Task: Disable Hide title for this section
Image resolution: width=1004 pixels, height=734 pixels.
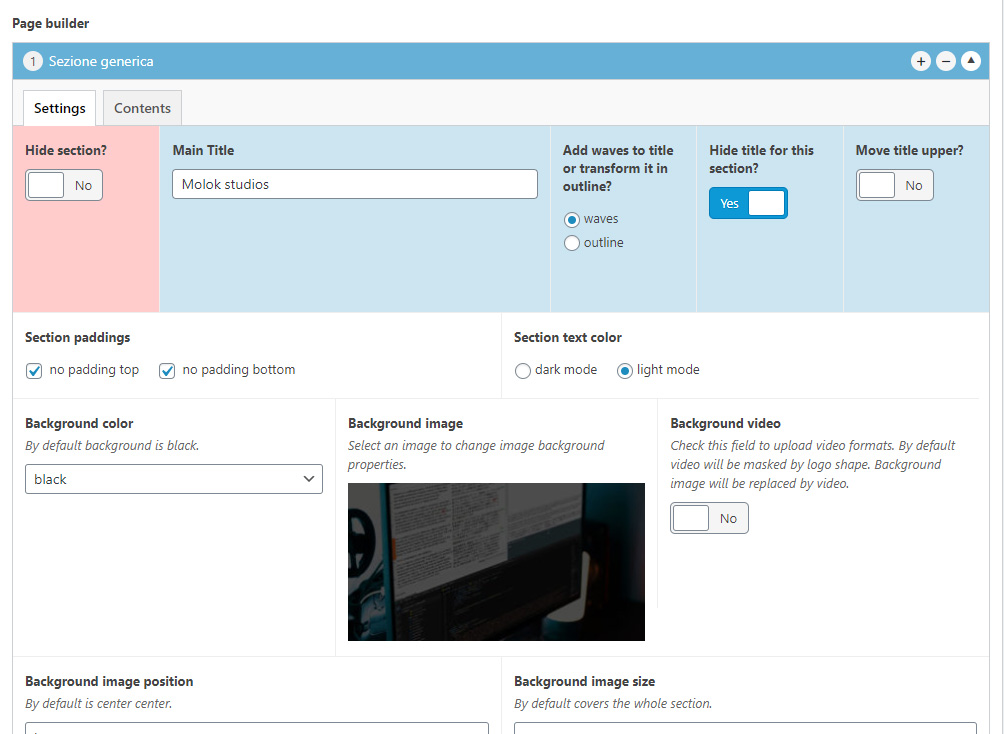Action: click(748, 203)
